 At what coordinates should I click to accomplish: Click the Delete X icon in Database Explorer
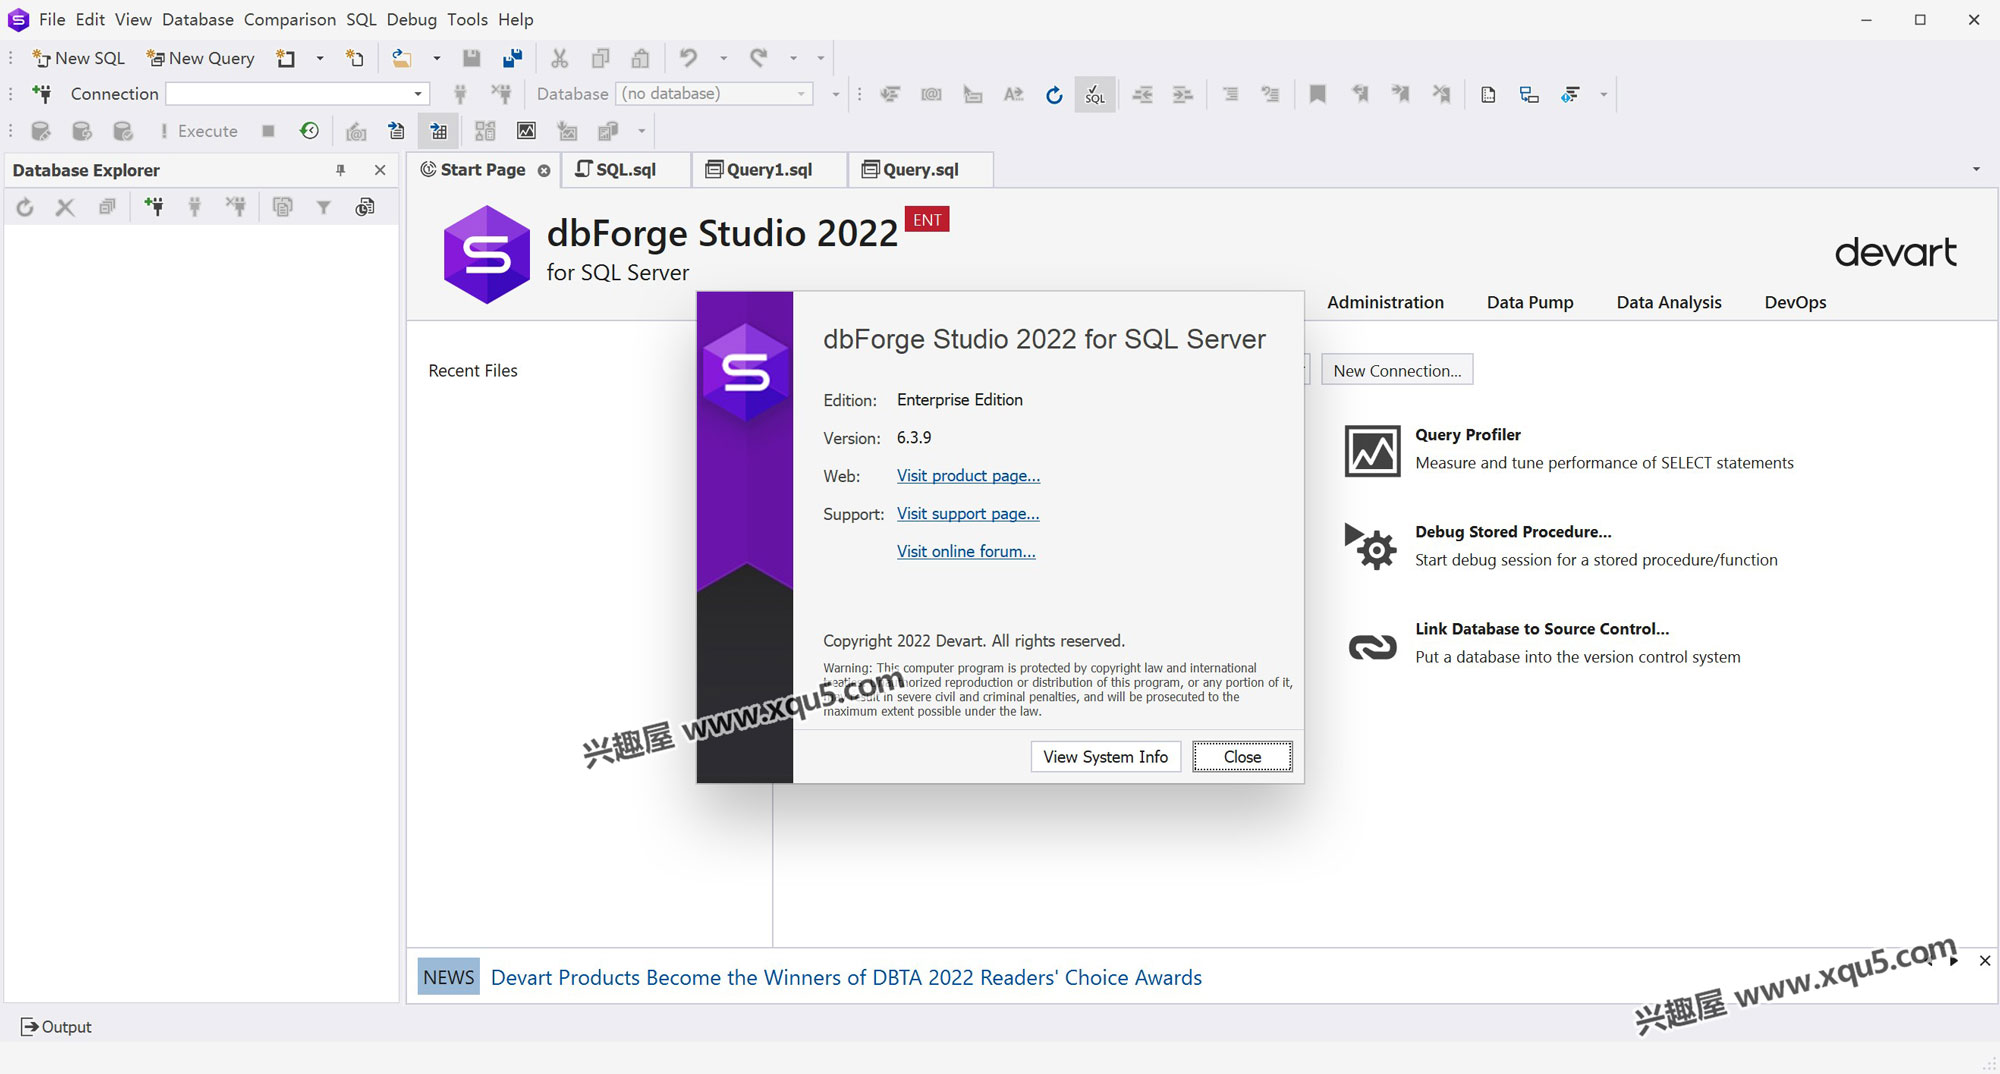65,207
